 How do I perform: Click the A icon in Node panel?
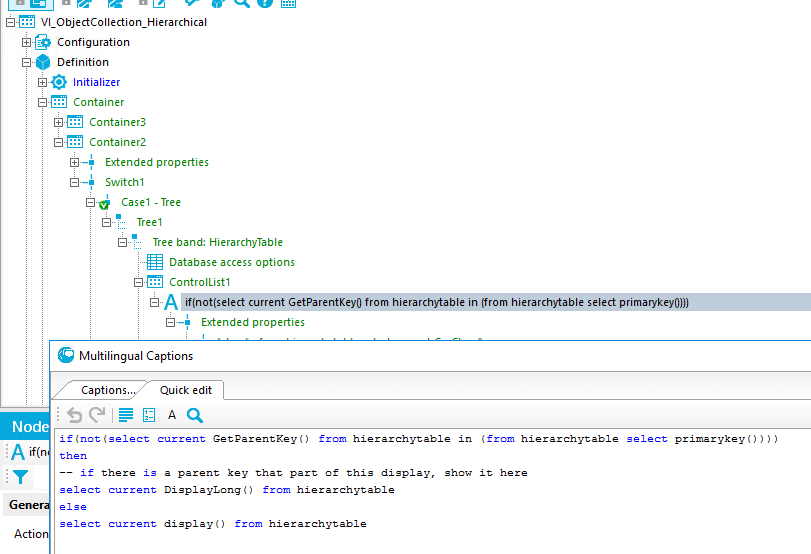[x=18, y=452]
